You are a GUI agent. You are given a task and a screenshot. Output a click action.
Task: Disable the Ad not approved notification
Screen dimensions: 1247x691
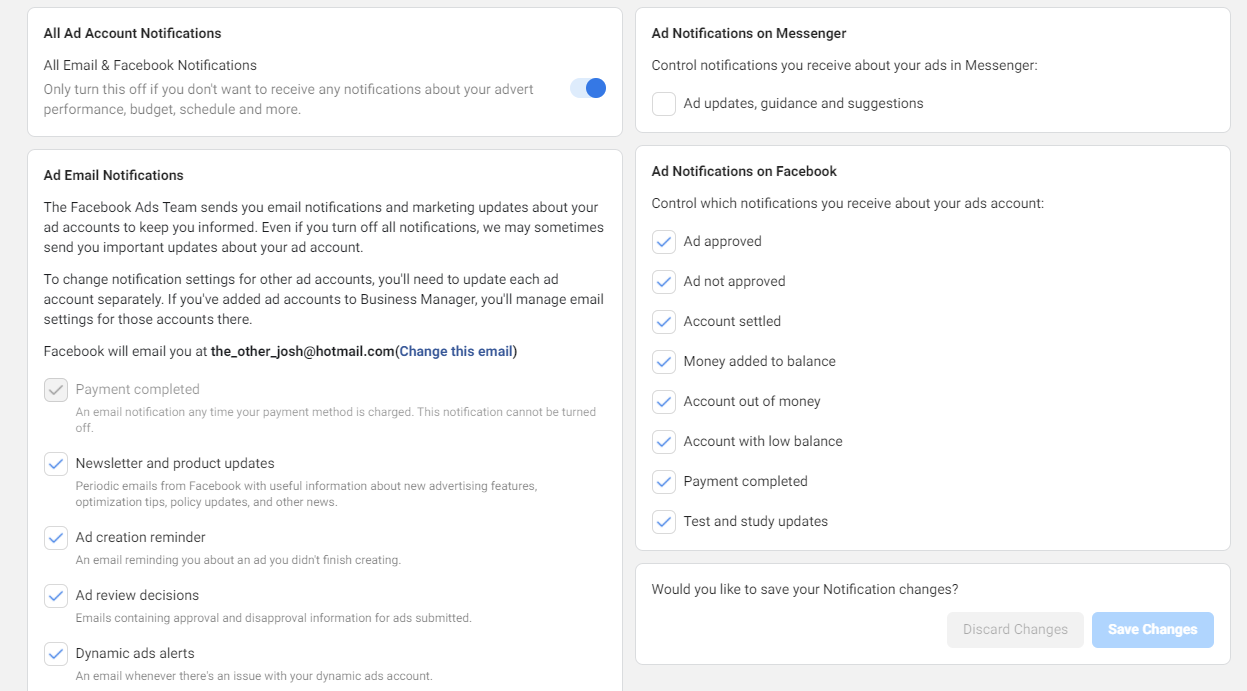click(x=663, y=281)
